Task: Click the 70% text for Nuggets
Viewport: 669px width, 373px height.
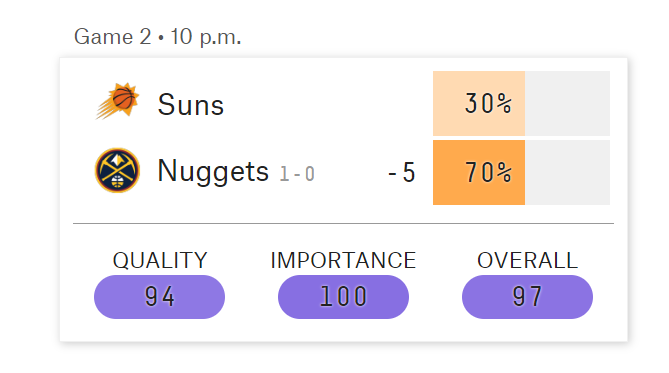Action: [488, 172]
